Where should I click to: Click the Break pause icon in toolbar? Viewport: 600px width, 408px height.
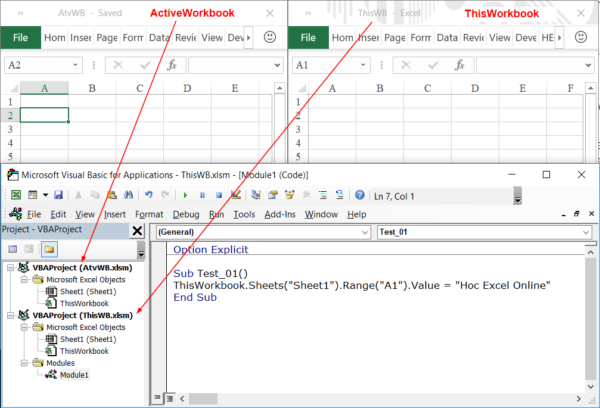point(202,196)
